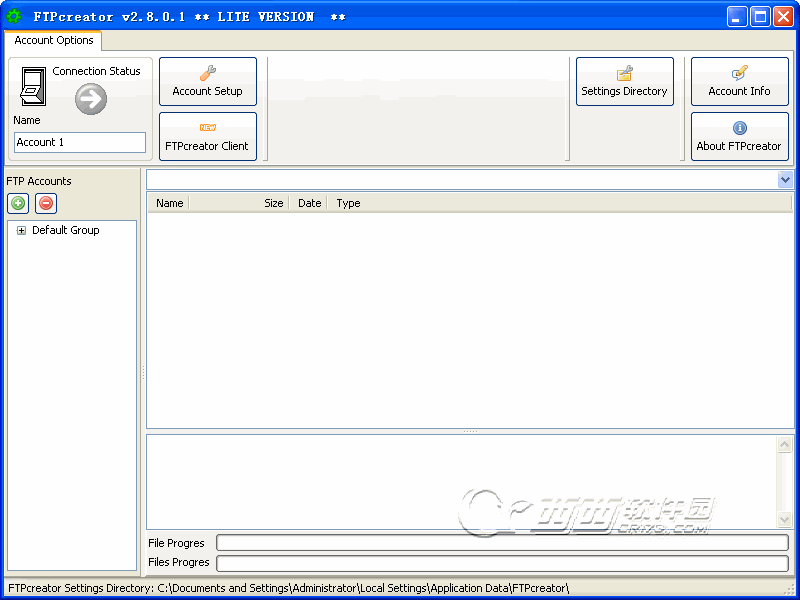Click the settings directory path in status bar
The height and width of the screenshot is (600, 800).
pyautogui.click(x=289, y=588)
